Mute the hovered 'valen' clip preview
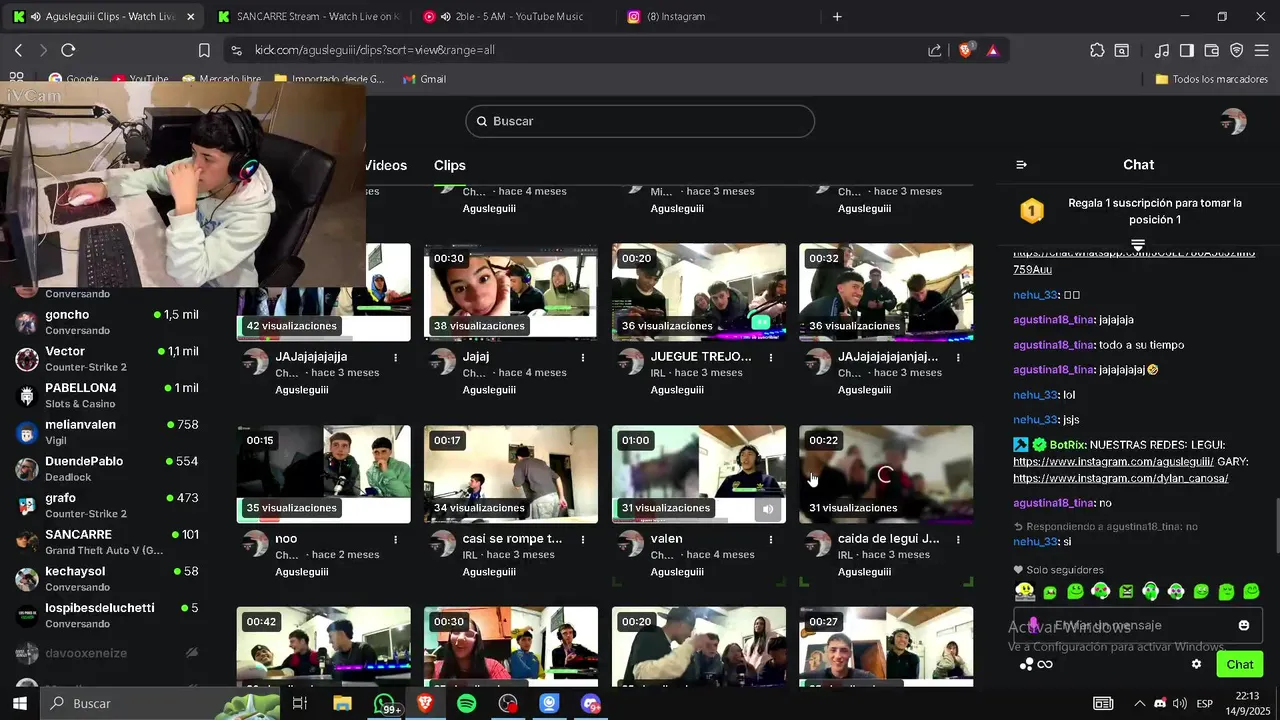1280x720 pixels. point(768,509)
